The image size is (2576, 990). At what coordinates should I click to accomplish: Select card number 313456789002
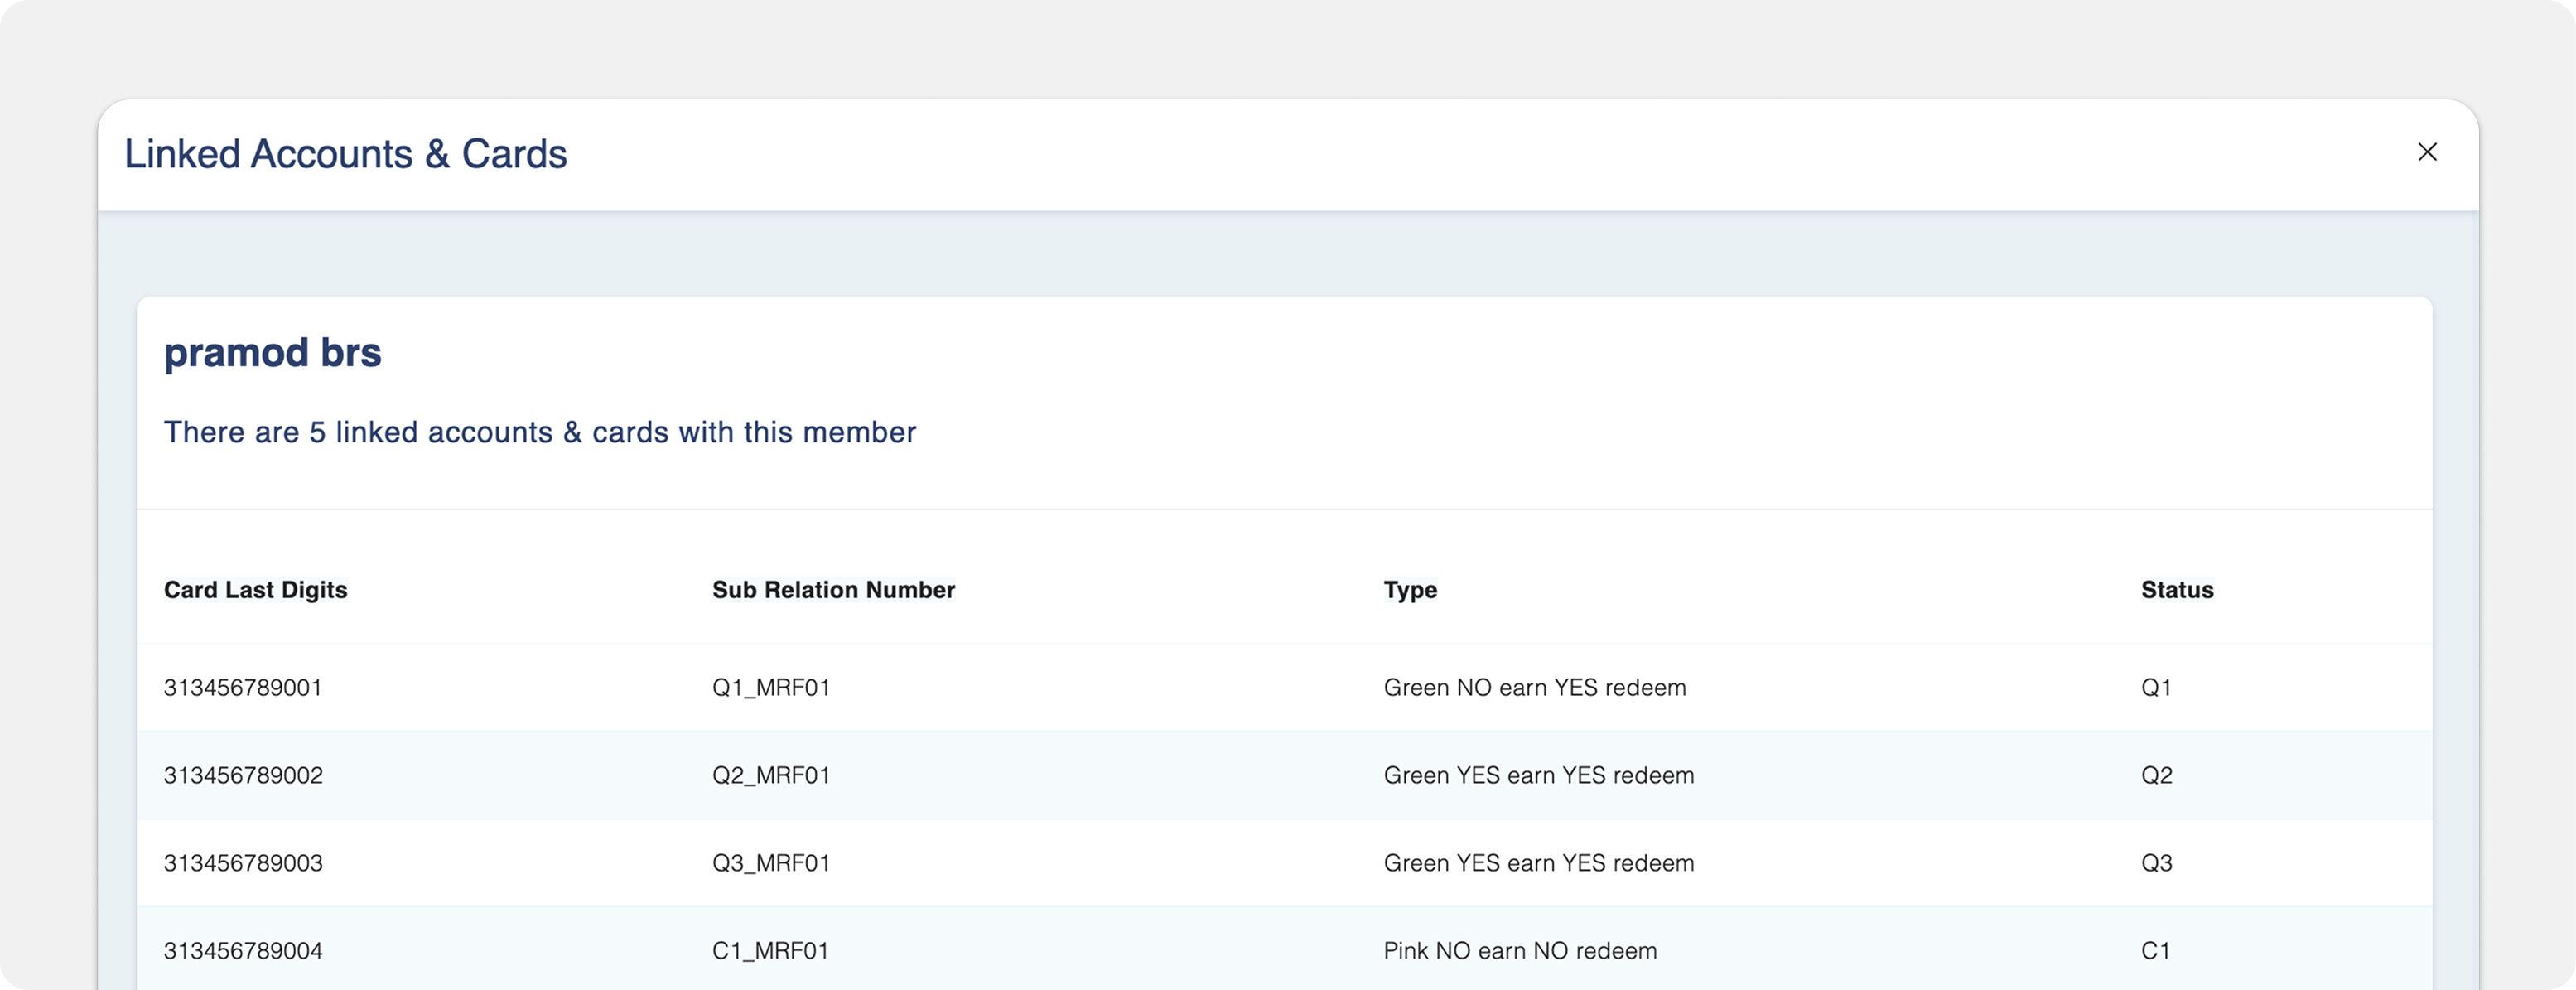(243, 776)
